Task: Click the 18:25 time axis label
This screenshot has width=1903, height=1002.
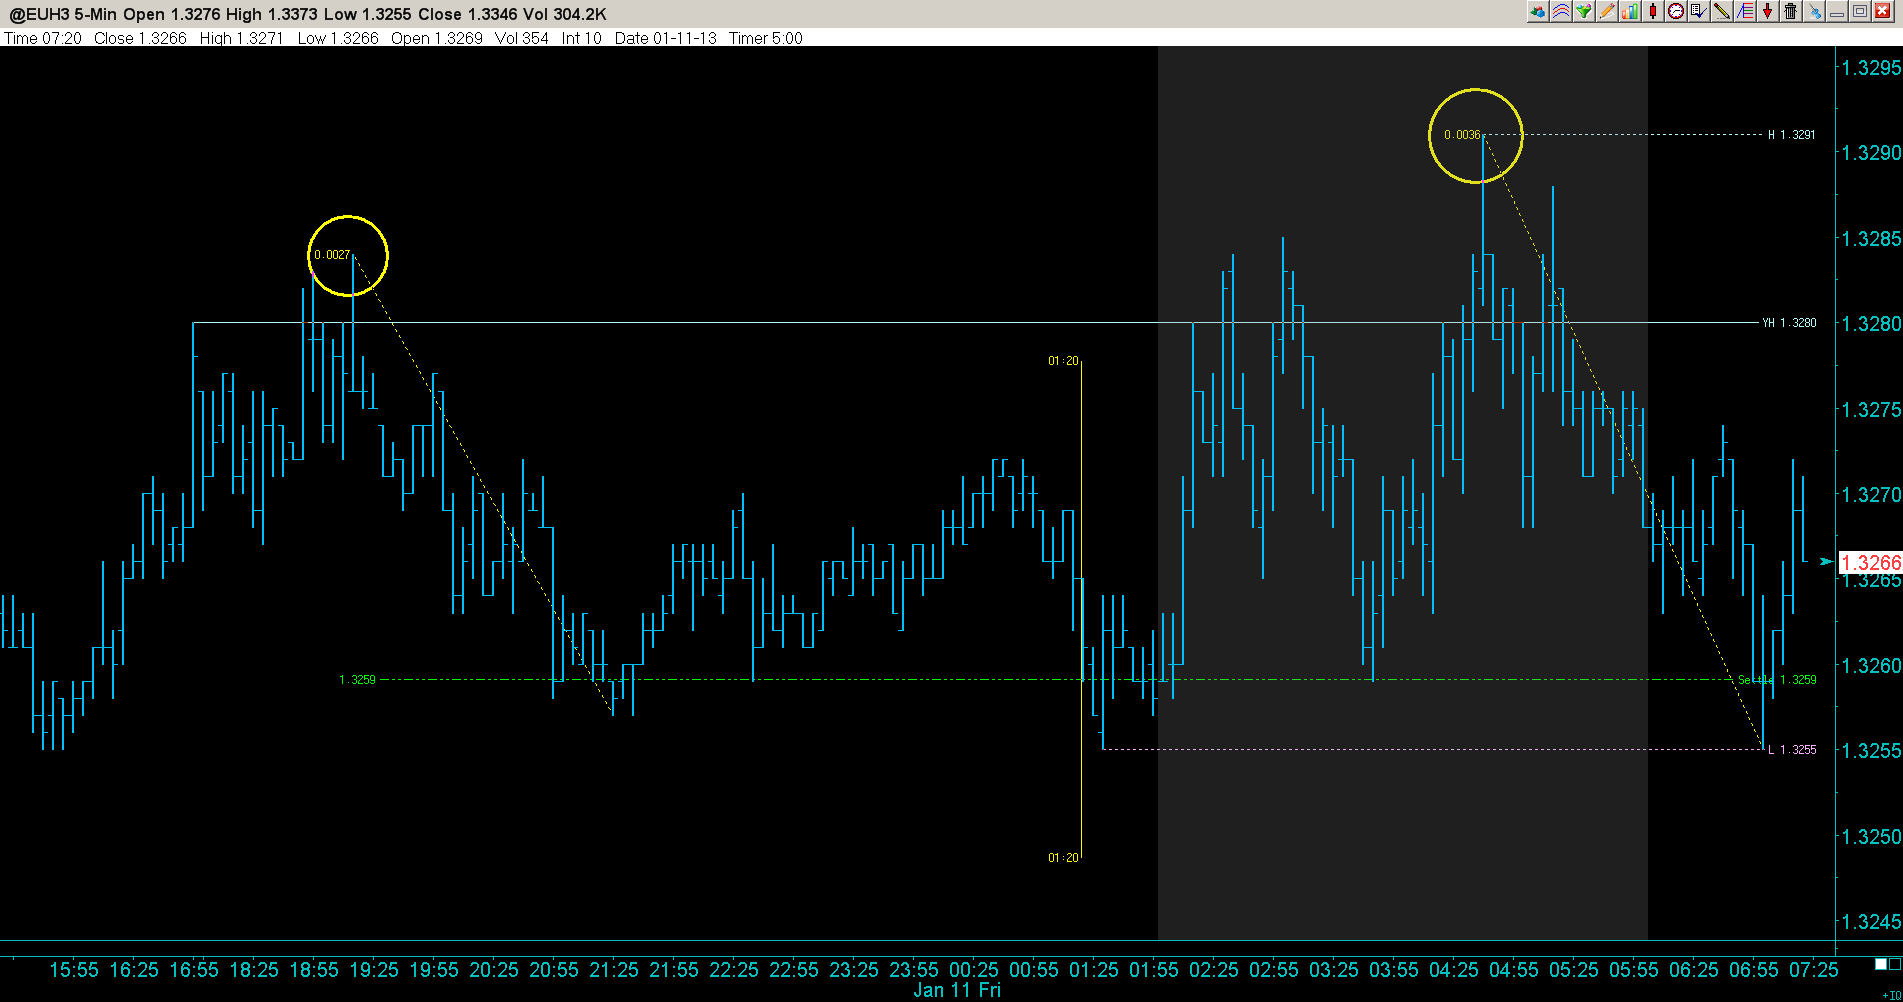Action: click(254, 970)
